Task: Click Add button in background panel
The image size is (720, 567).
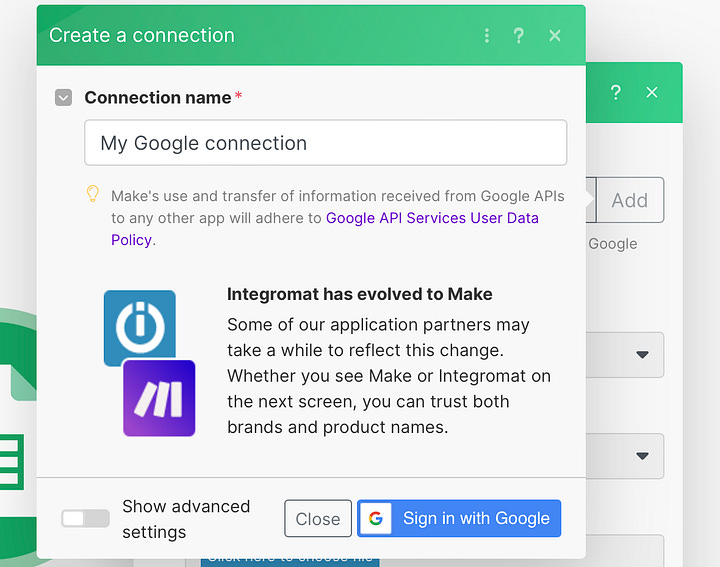Action: (630, 200)
